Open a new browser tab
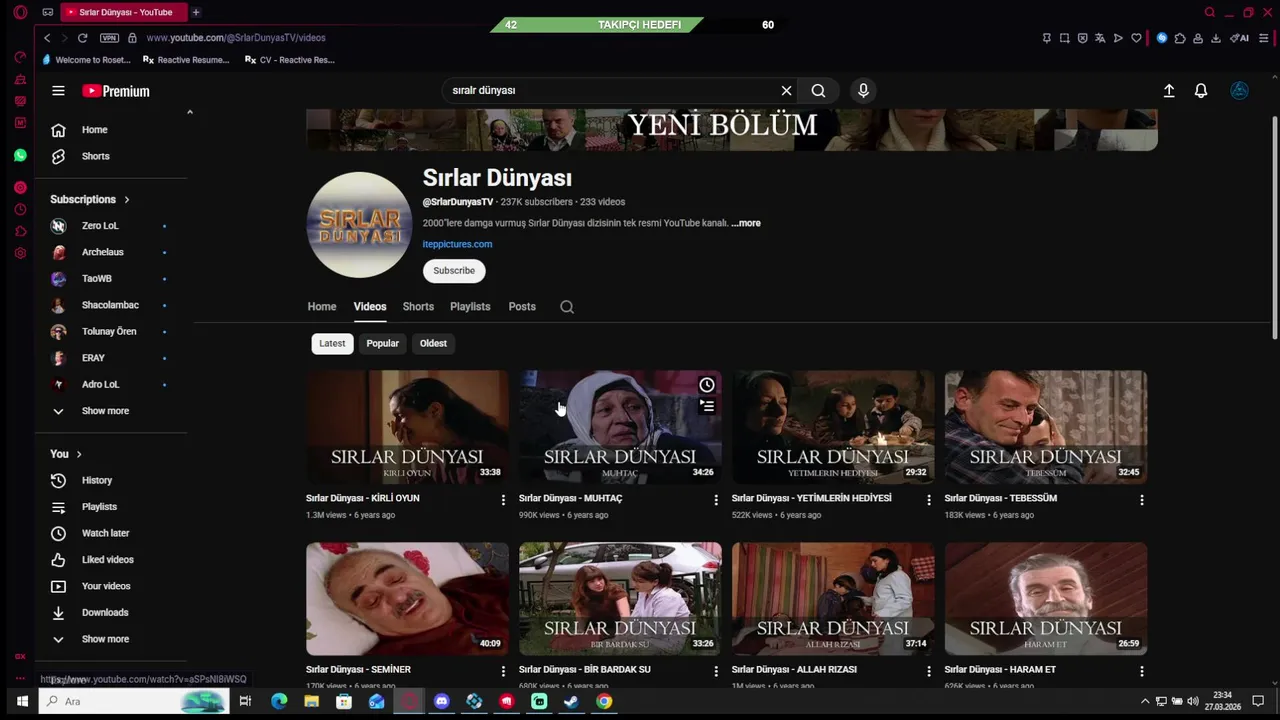This screenshot has height=720, width=1280. pyautogui.click(x=196, y=12)
